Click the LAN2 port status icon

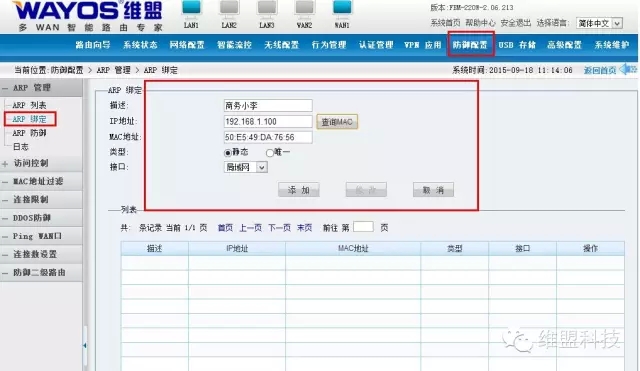click(229, 9)
